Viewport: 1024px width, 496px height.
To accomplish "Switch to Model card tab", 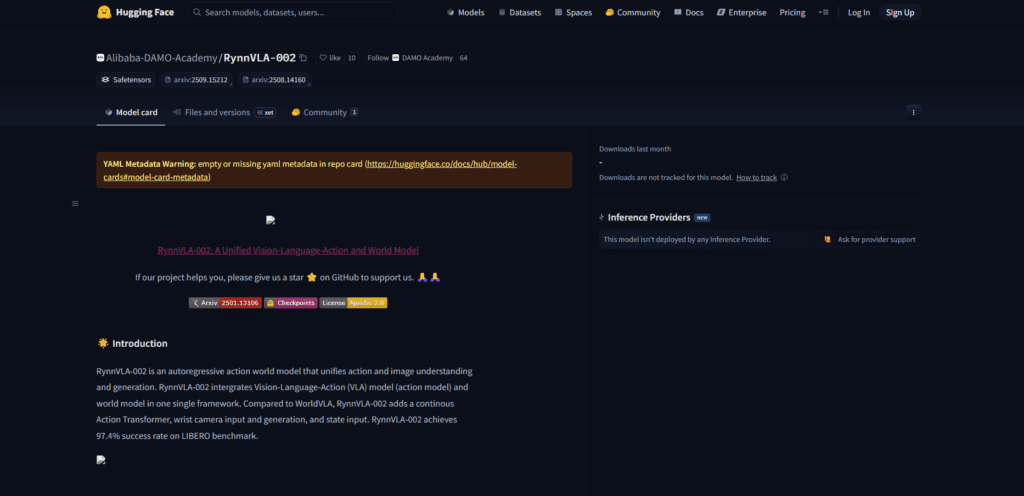I will pos(131,112).
